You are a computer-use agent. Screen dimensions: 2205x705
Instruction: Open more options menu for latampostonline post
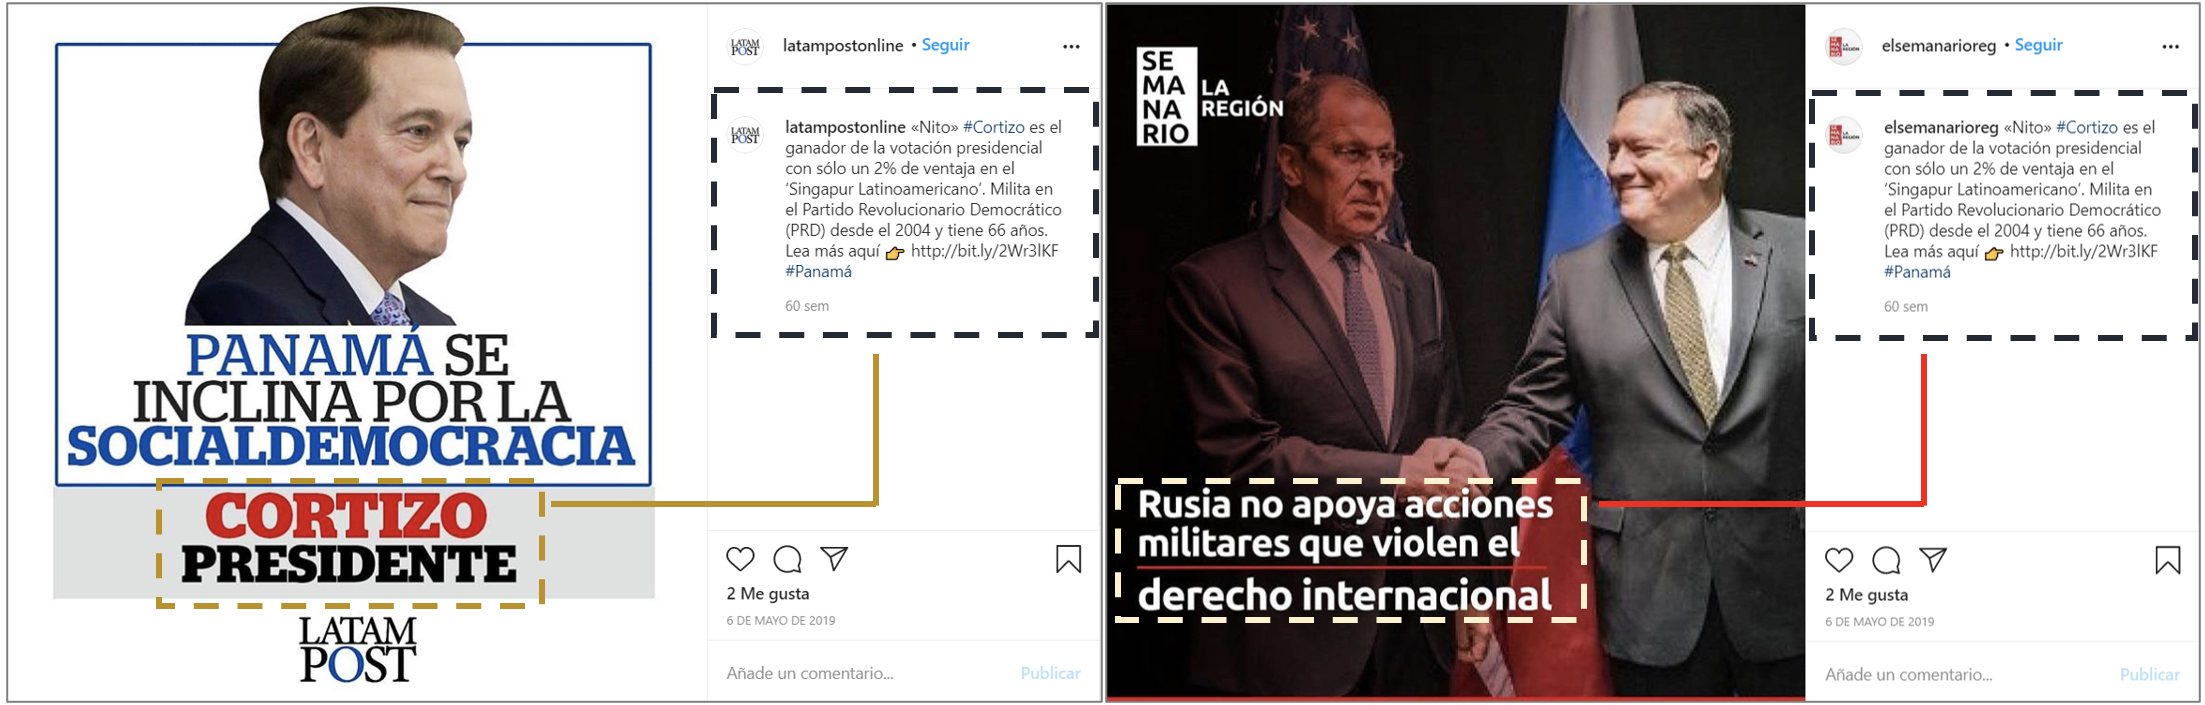[1071, 46]
